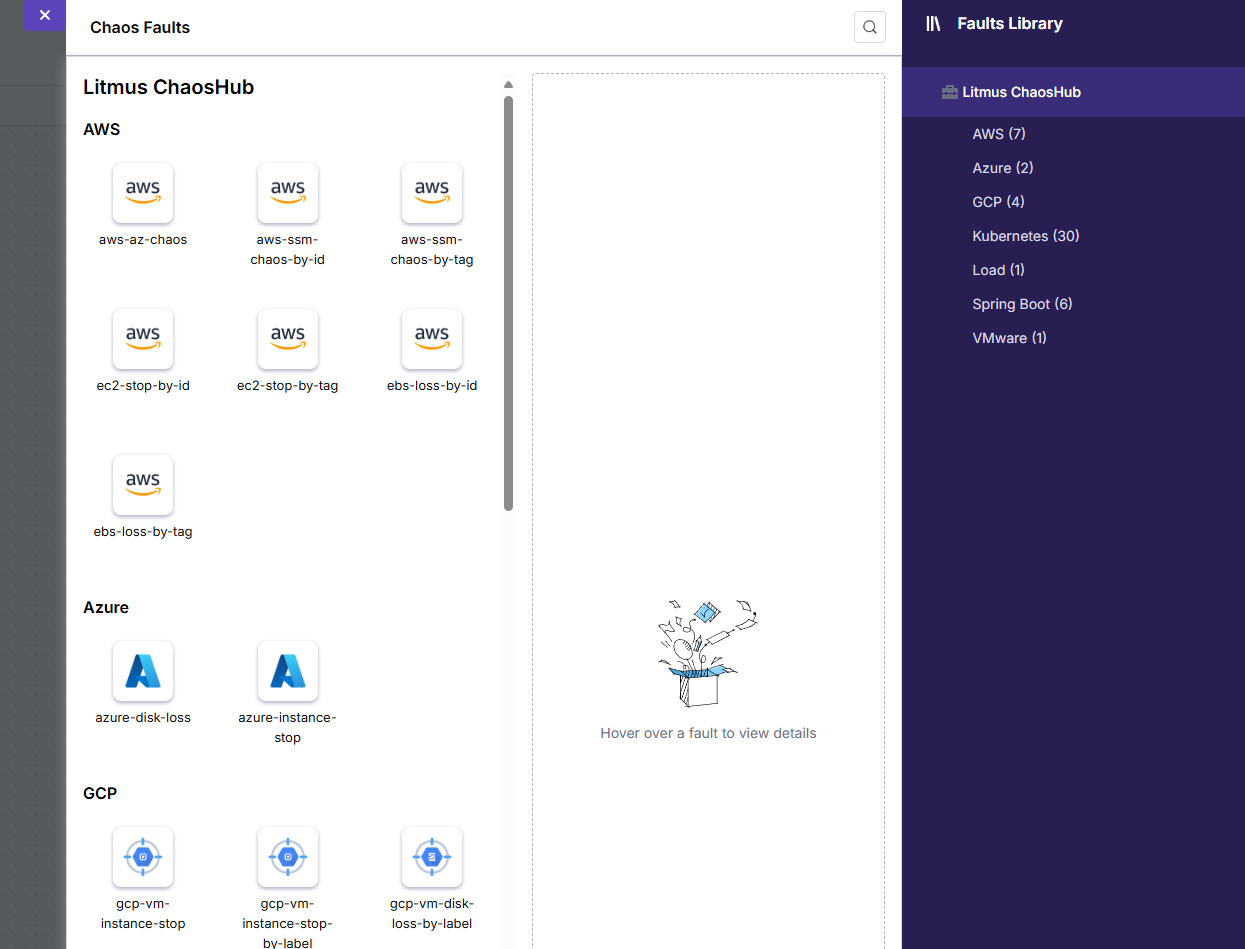
Task: Click the ec2-stop-by-tag fault icon
Action: coord(288,339)
